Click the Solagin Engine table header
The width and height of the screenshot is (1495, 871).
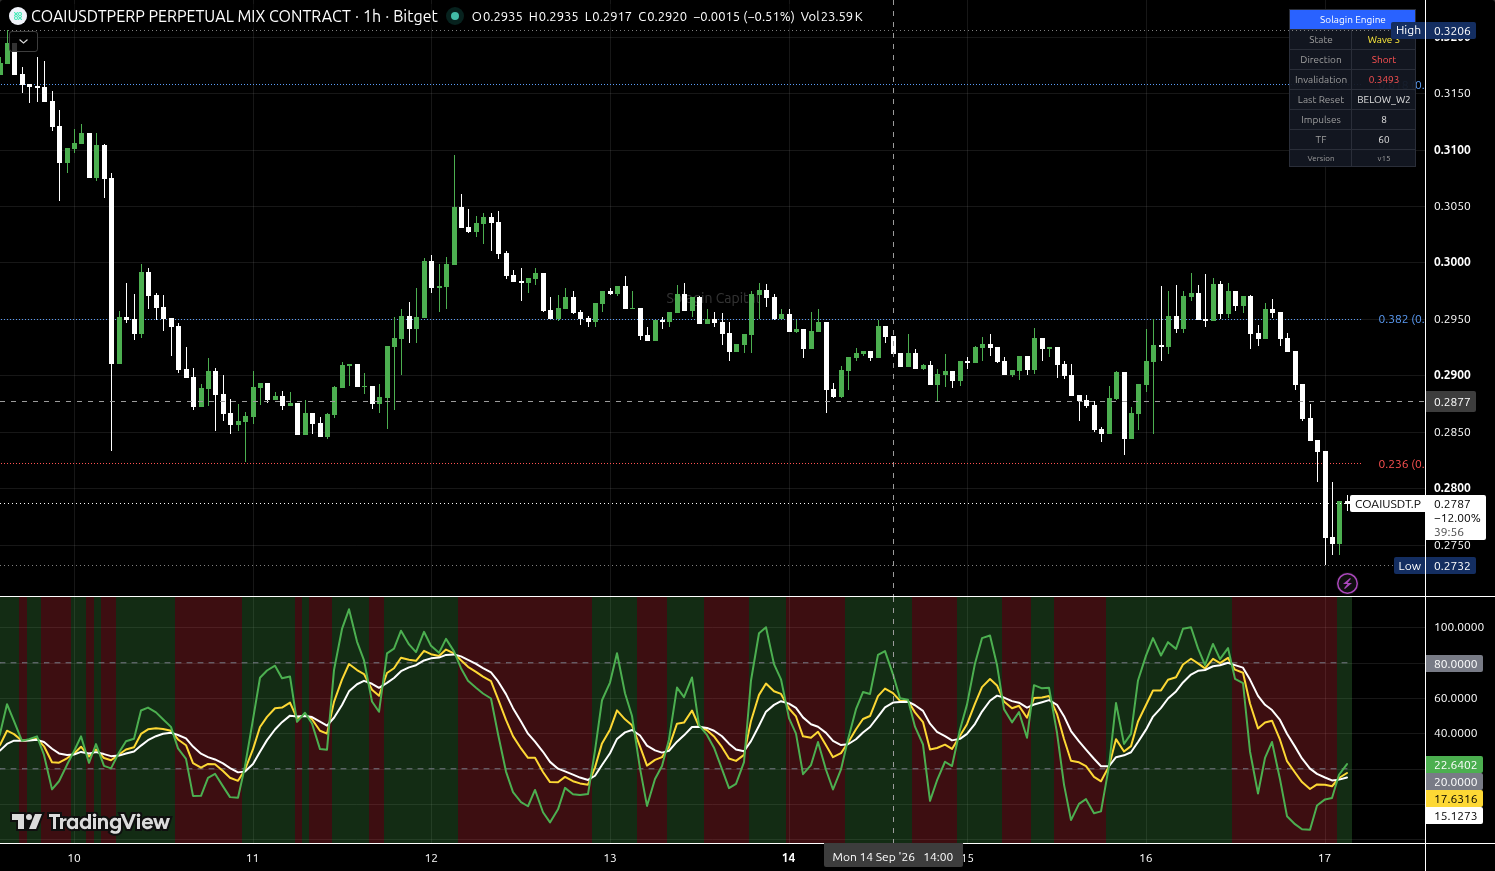(x=1352, y=20)
